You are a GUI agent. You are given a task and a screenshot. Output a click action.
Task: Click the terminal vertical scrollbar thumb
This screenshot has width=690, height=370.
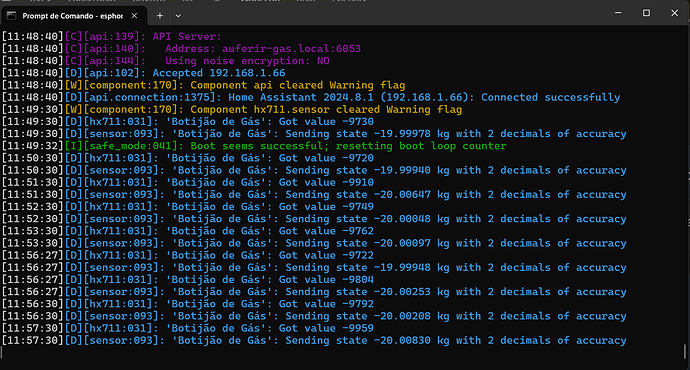point(685,351)
